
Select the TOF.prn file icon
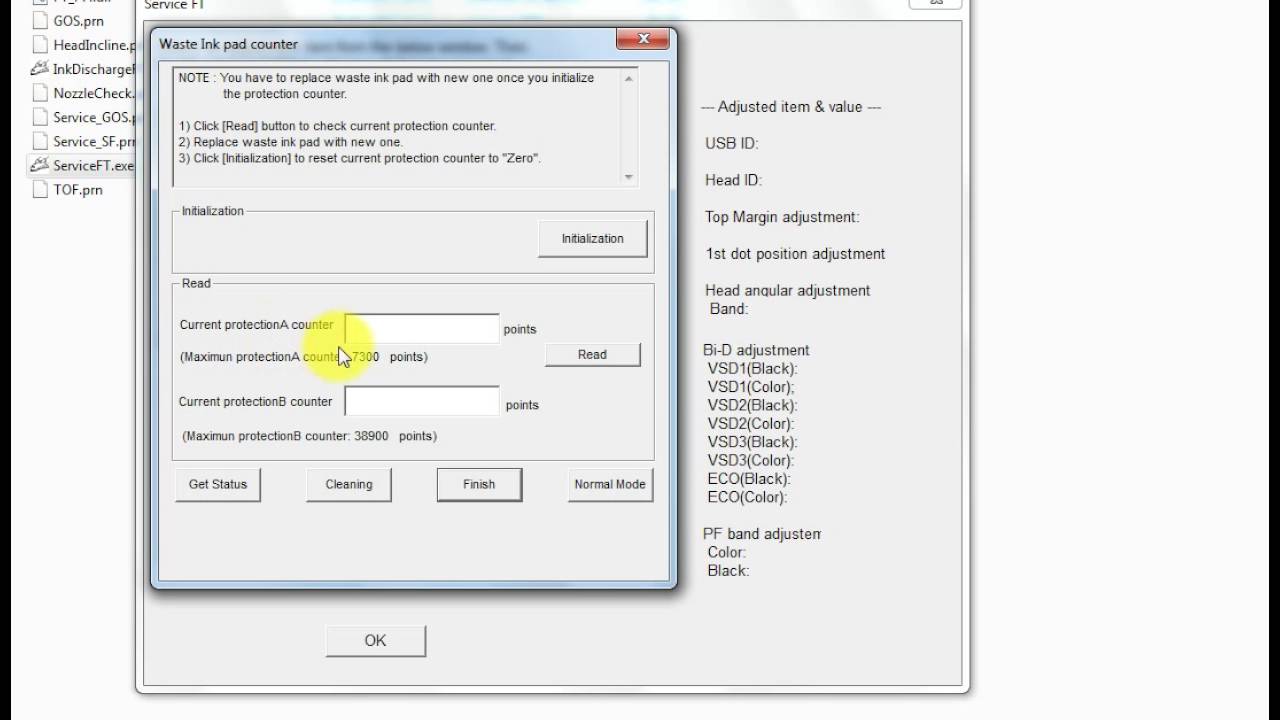click(x=40, y=189)
